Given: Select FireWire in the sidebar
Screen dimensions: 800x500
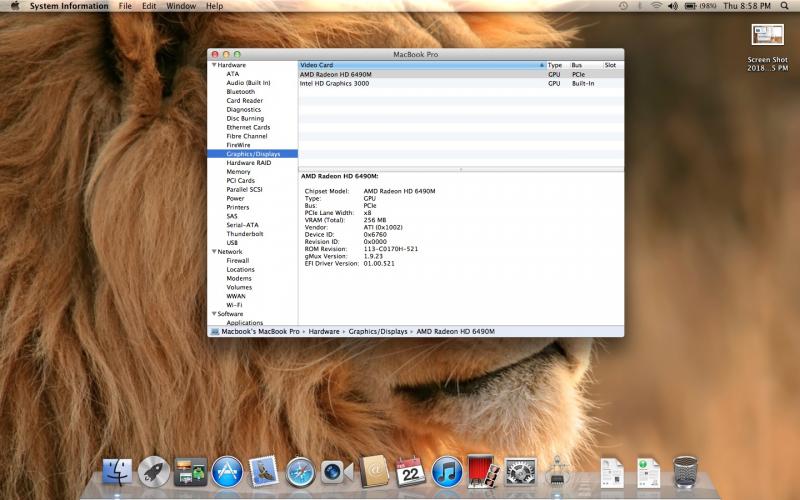Looking at the screenshot, I should pyautogui.click(x=238, y=145).
